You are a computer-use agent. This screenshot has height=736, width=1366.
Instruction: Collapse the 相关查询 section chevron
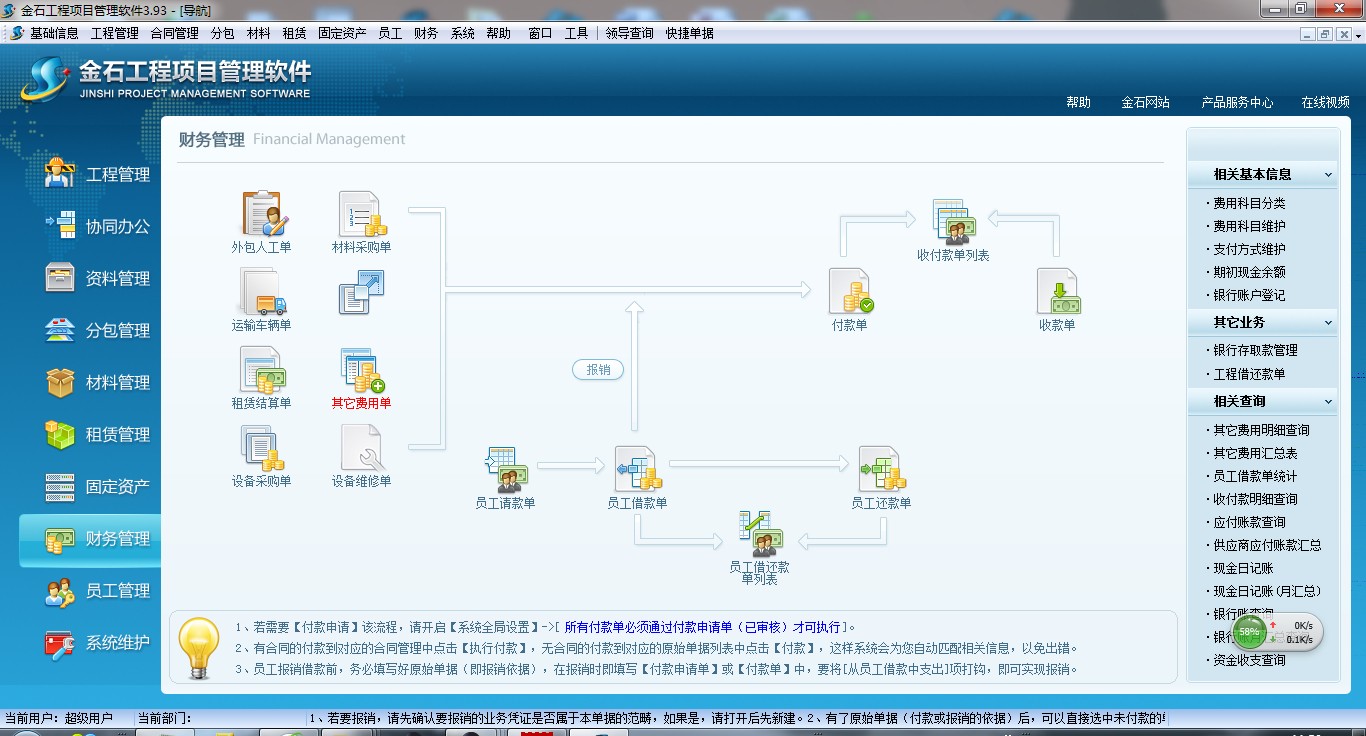[1328, 402]
